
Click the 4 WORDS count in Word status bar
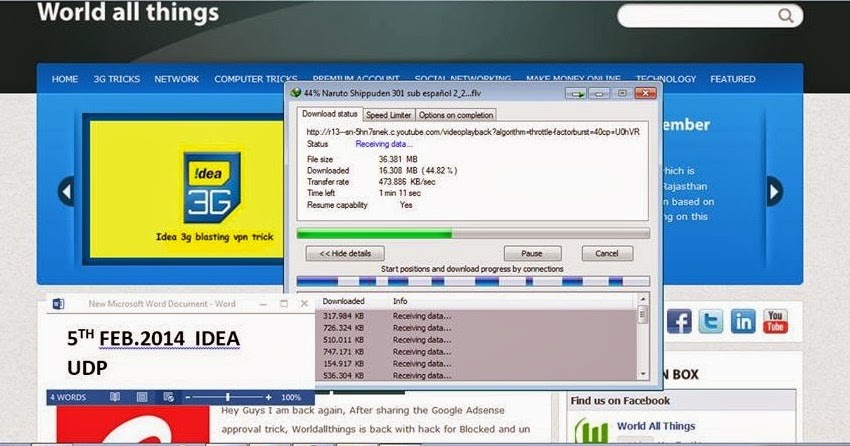68,397
